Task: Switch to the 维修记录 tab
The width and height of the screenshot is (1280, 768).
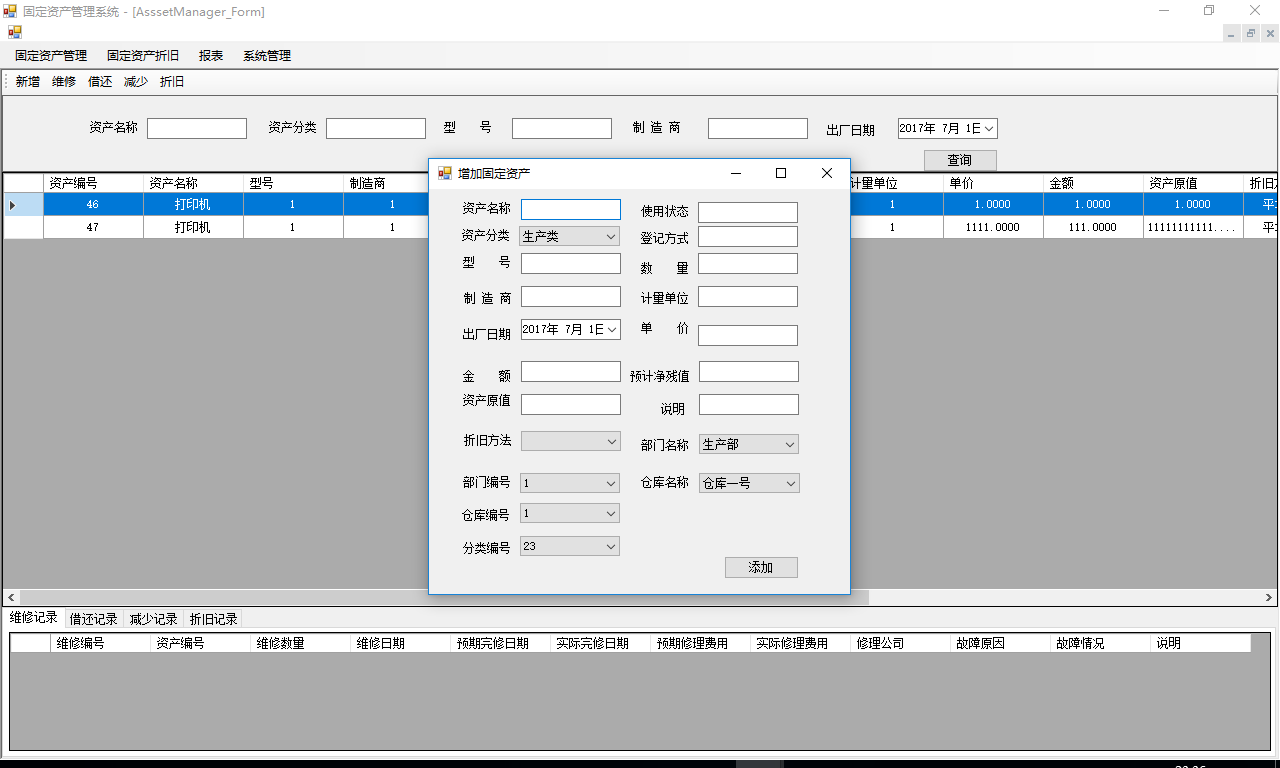Action: point(34,618)
